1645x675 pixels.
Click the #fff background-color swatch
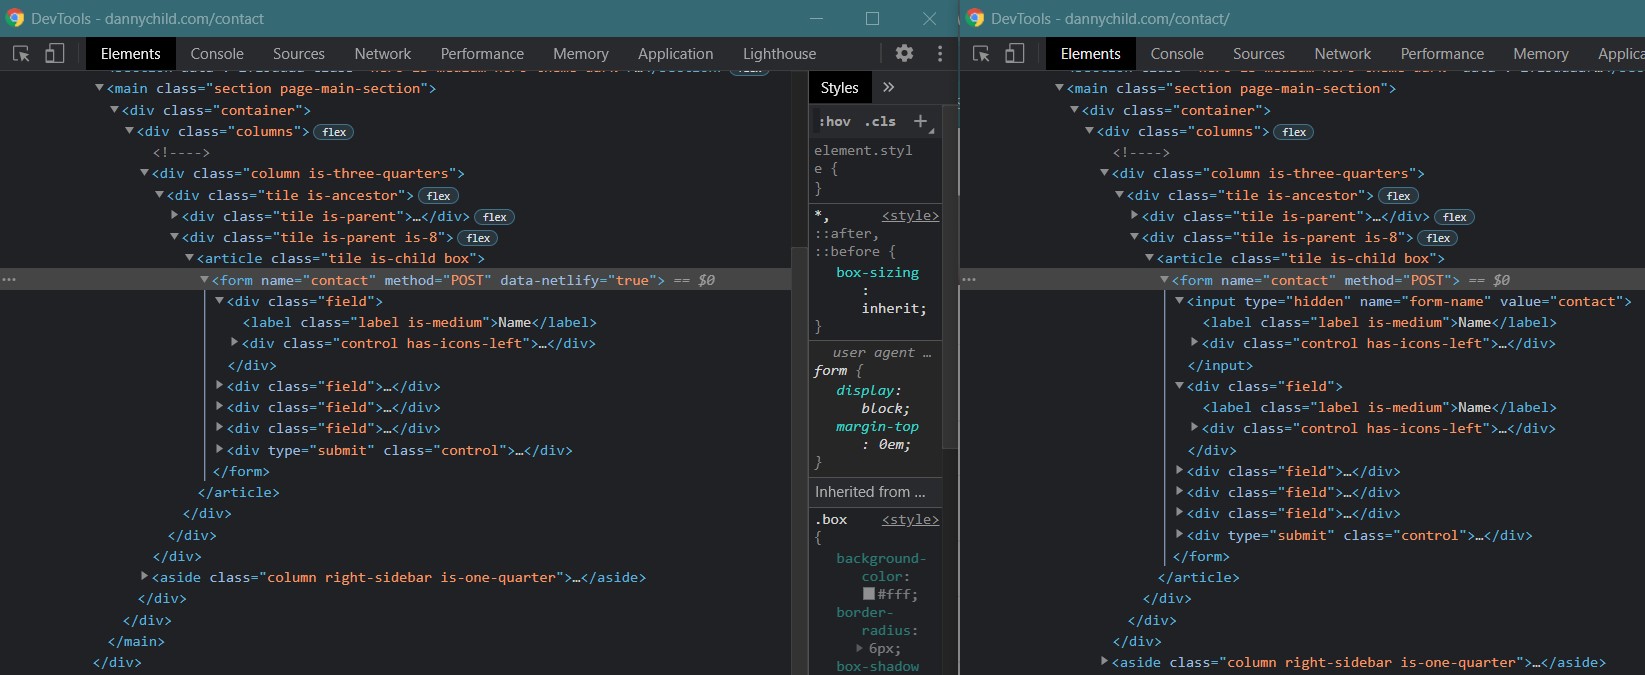pos(869,594)
